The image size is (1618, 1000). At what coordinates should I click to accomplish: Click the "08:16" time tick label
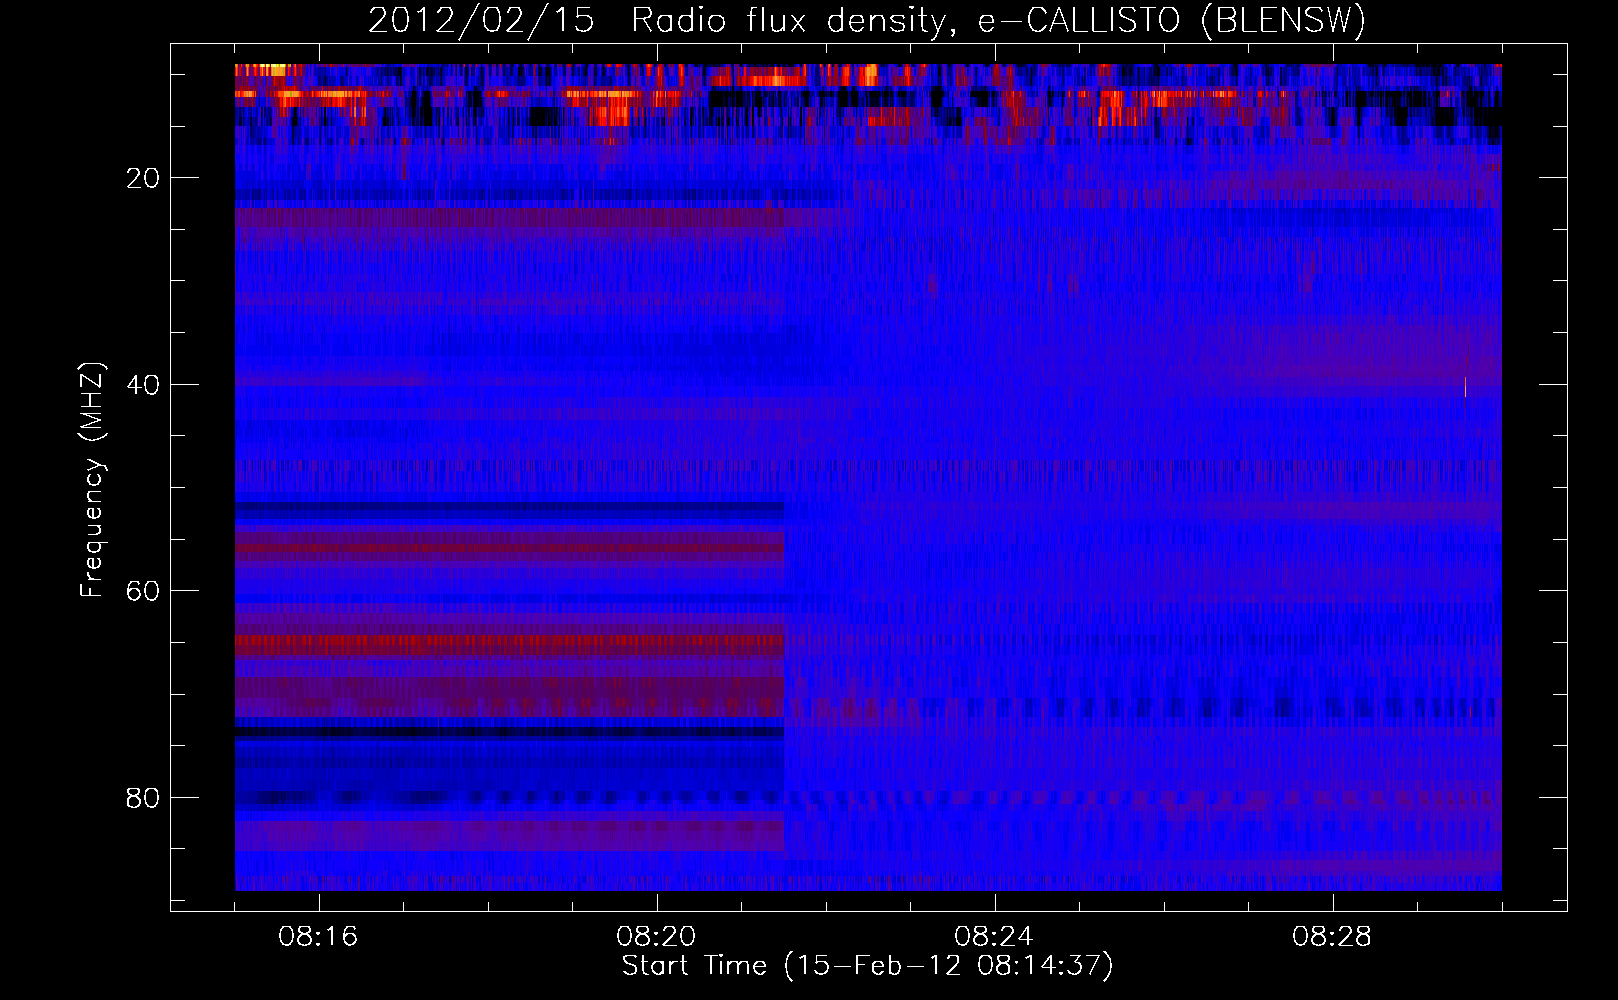pyautogui.click(x=318, y=937)
